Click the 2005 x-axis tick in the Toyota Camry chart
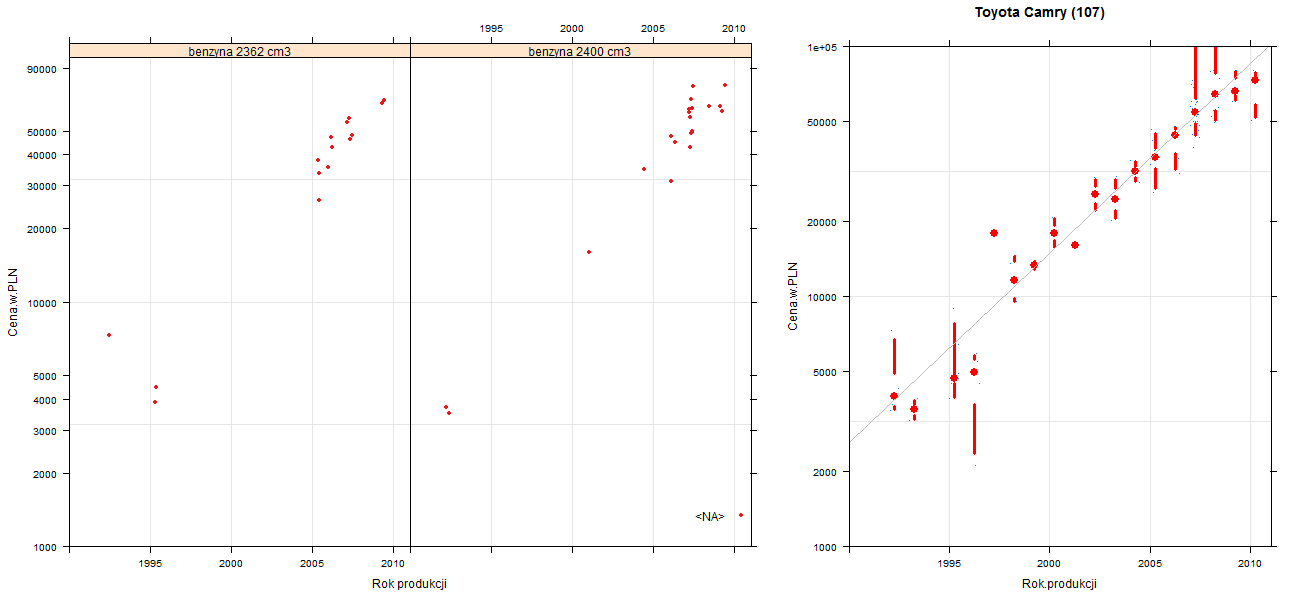Image resolution: width=1300 pixels, height=600 pixels. click(x=1150, y=564)
